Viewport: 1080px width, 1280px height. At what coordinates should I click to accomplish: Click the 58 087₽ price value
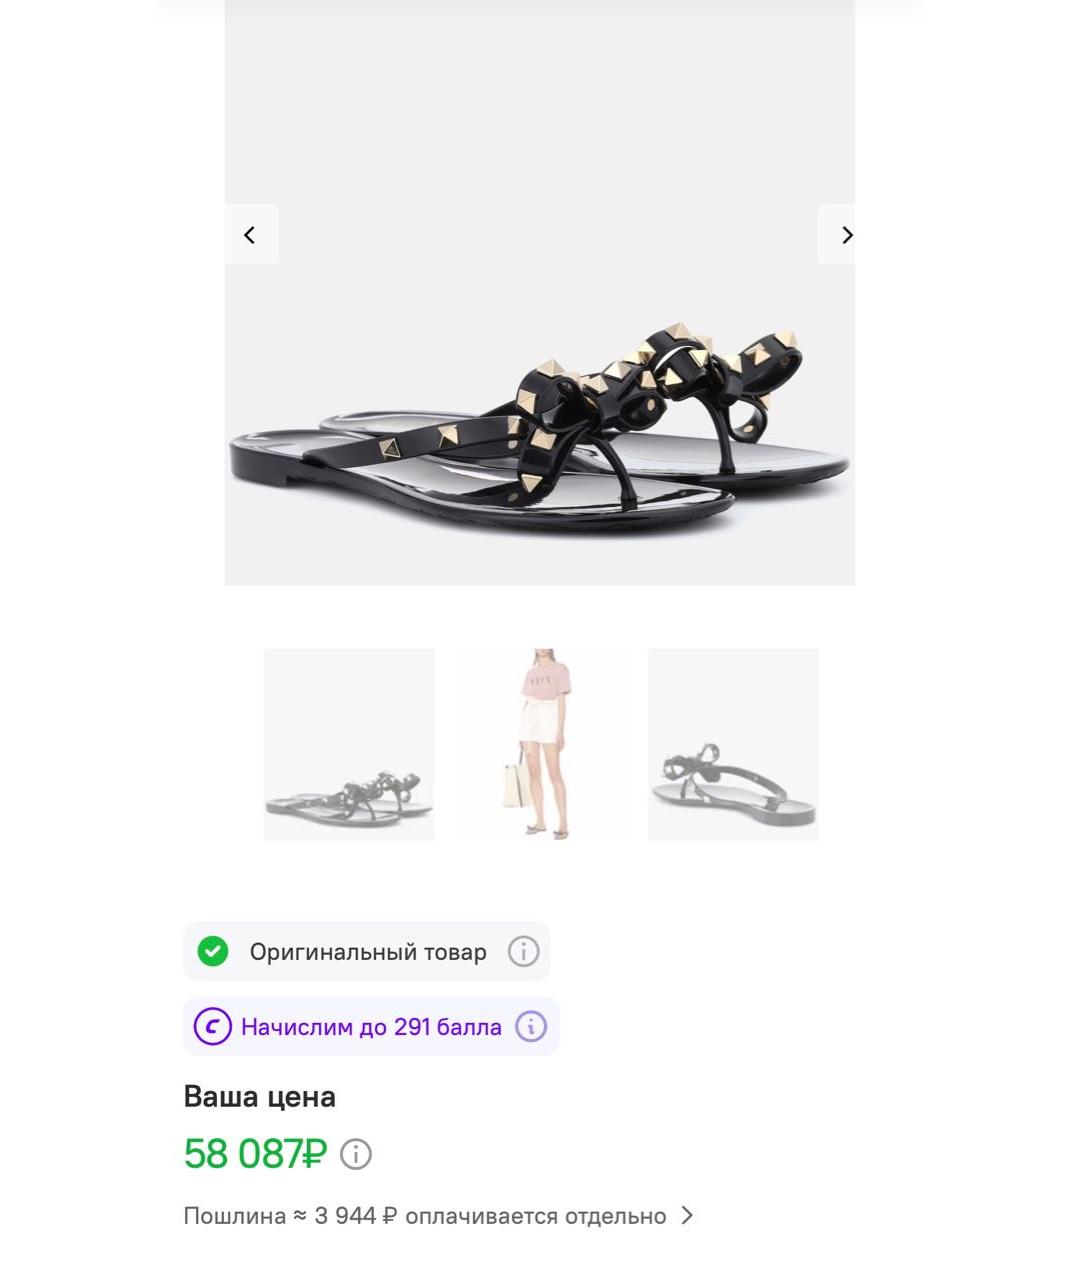pyautogui.click(x=255, y=1154)
